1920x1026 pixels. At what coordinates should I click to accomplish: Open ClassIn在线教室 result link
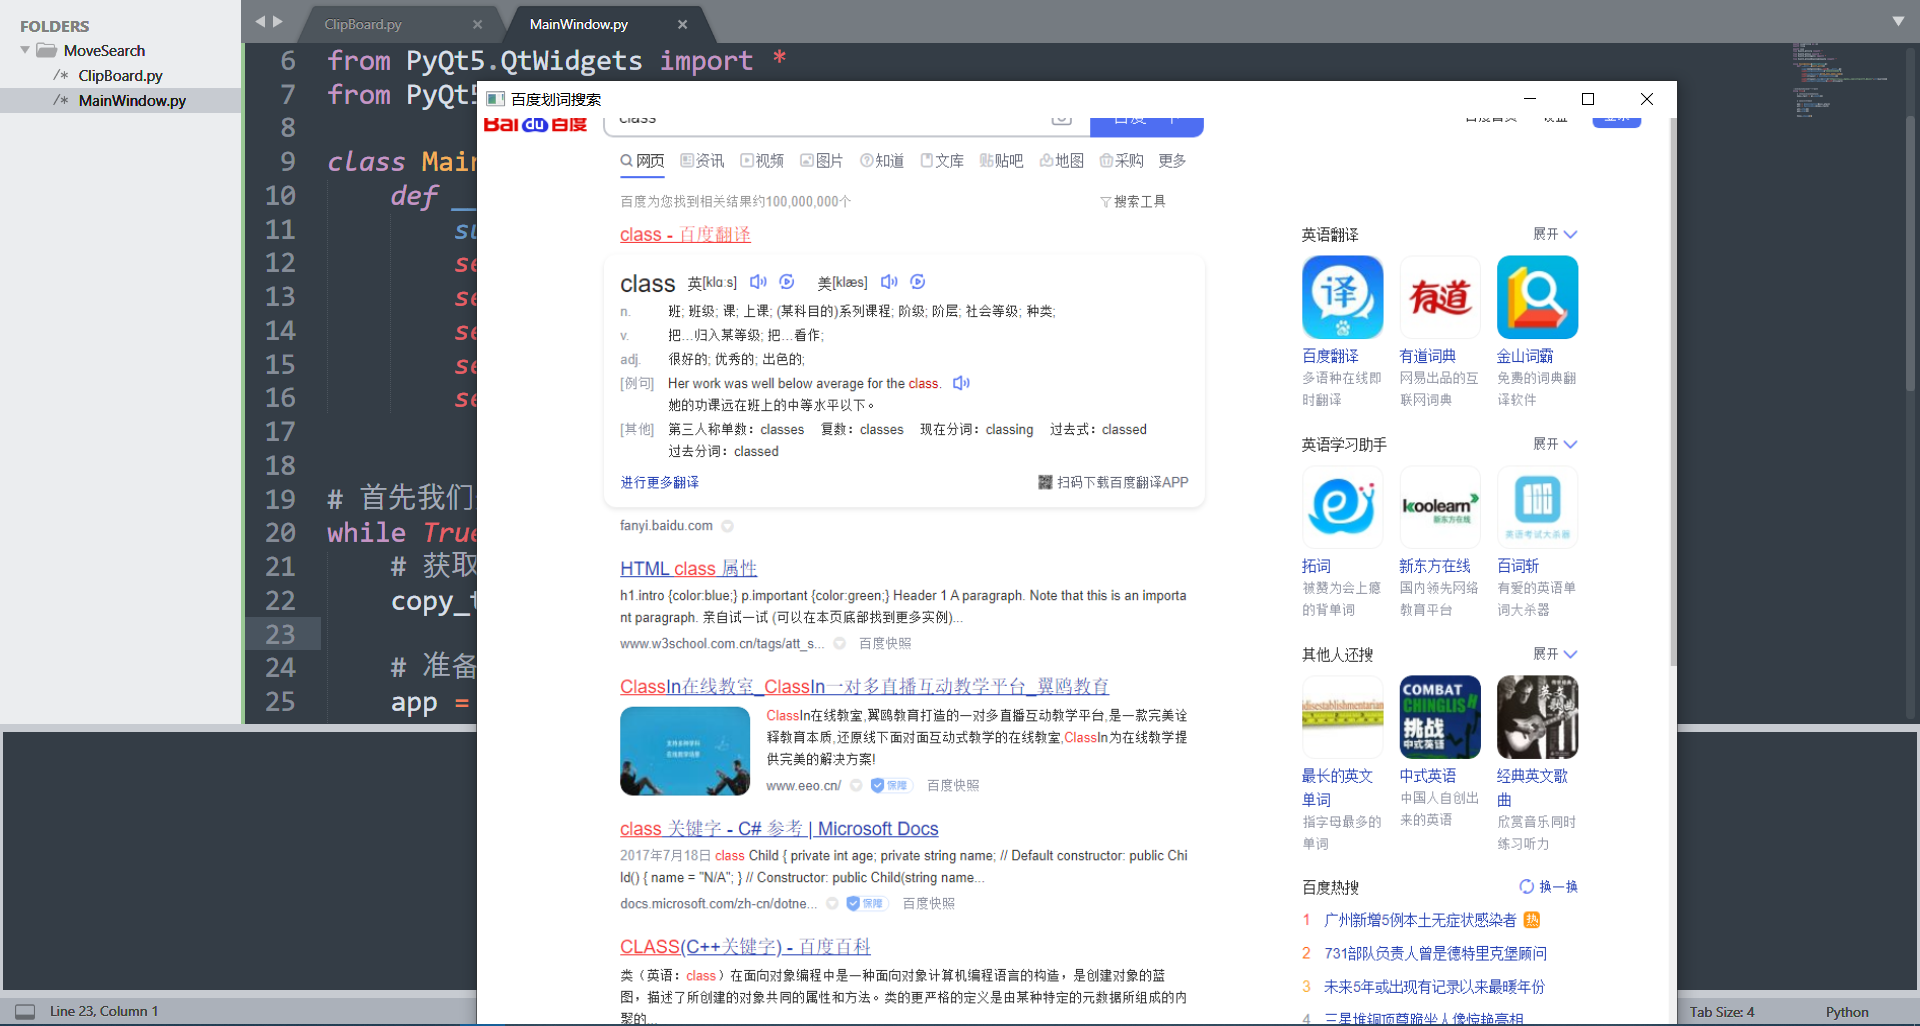pos(864,686)
